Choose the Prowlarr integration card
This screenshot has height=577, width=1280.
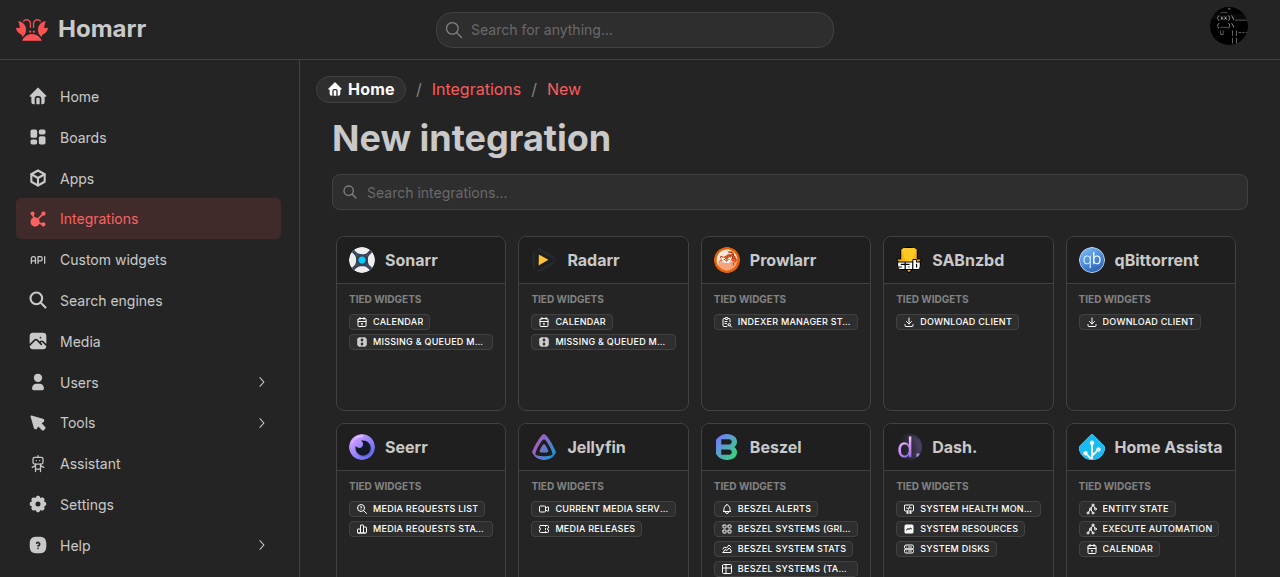click(786, 323)
